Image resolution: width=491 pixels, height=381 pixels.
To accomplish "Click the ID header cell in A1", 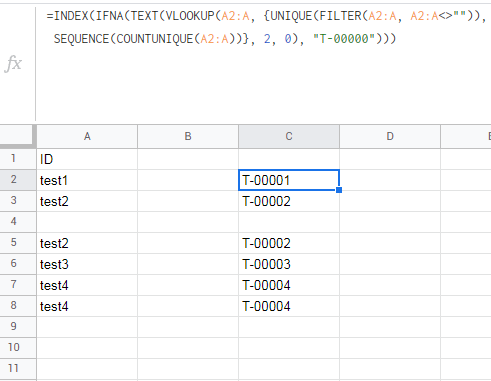I will tap(87, 159).
